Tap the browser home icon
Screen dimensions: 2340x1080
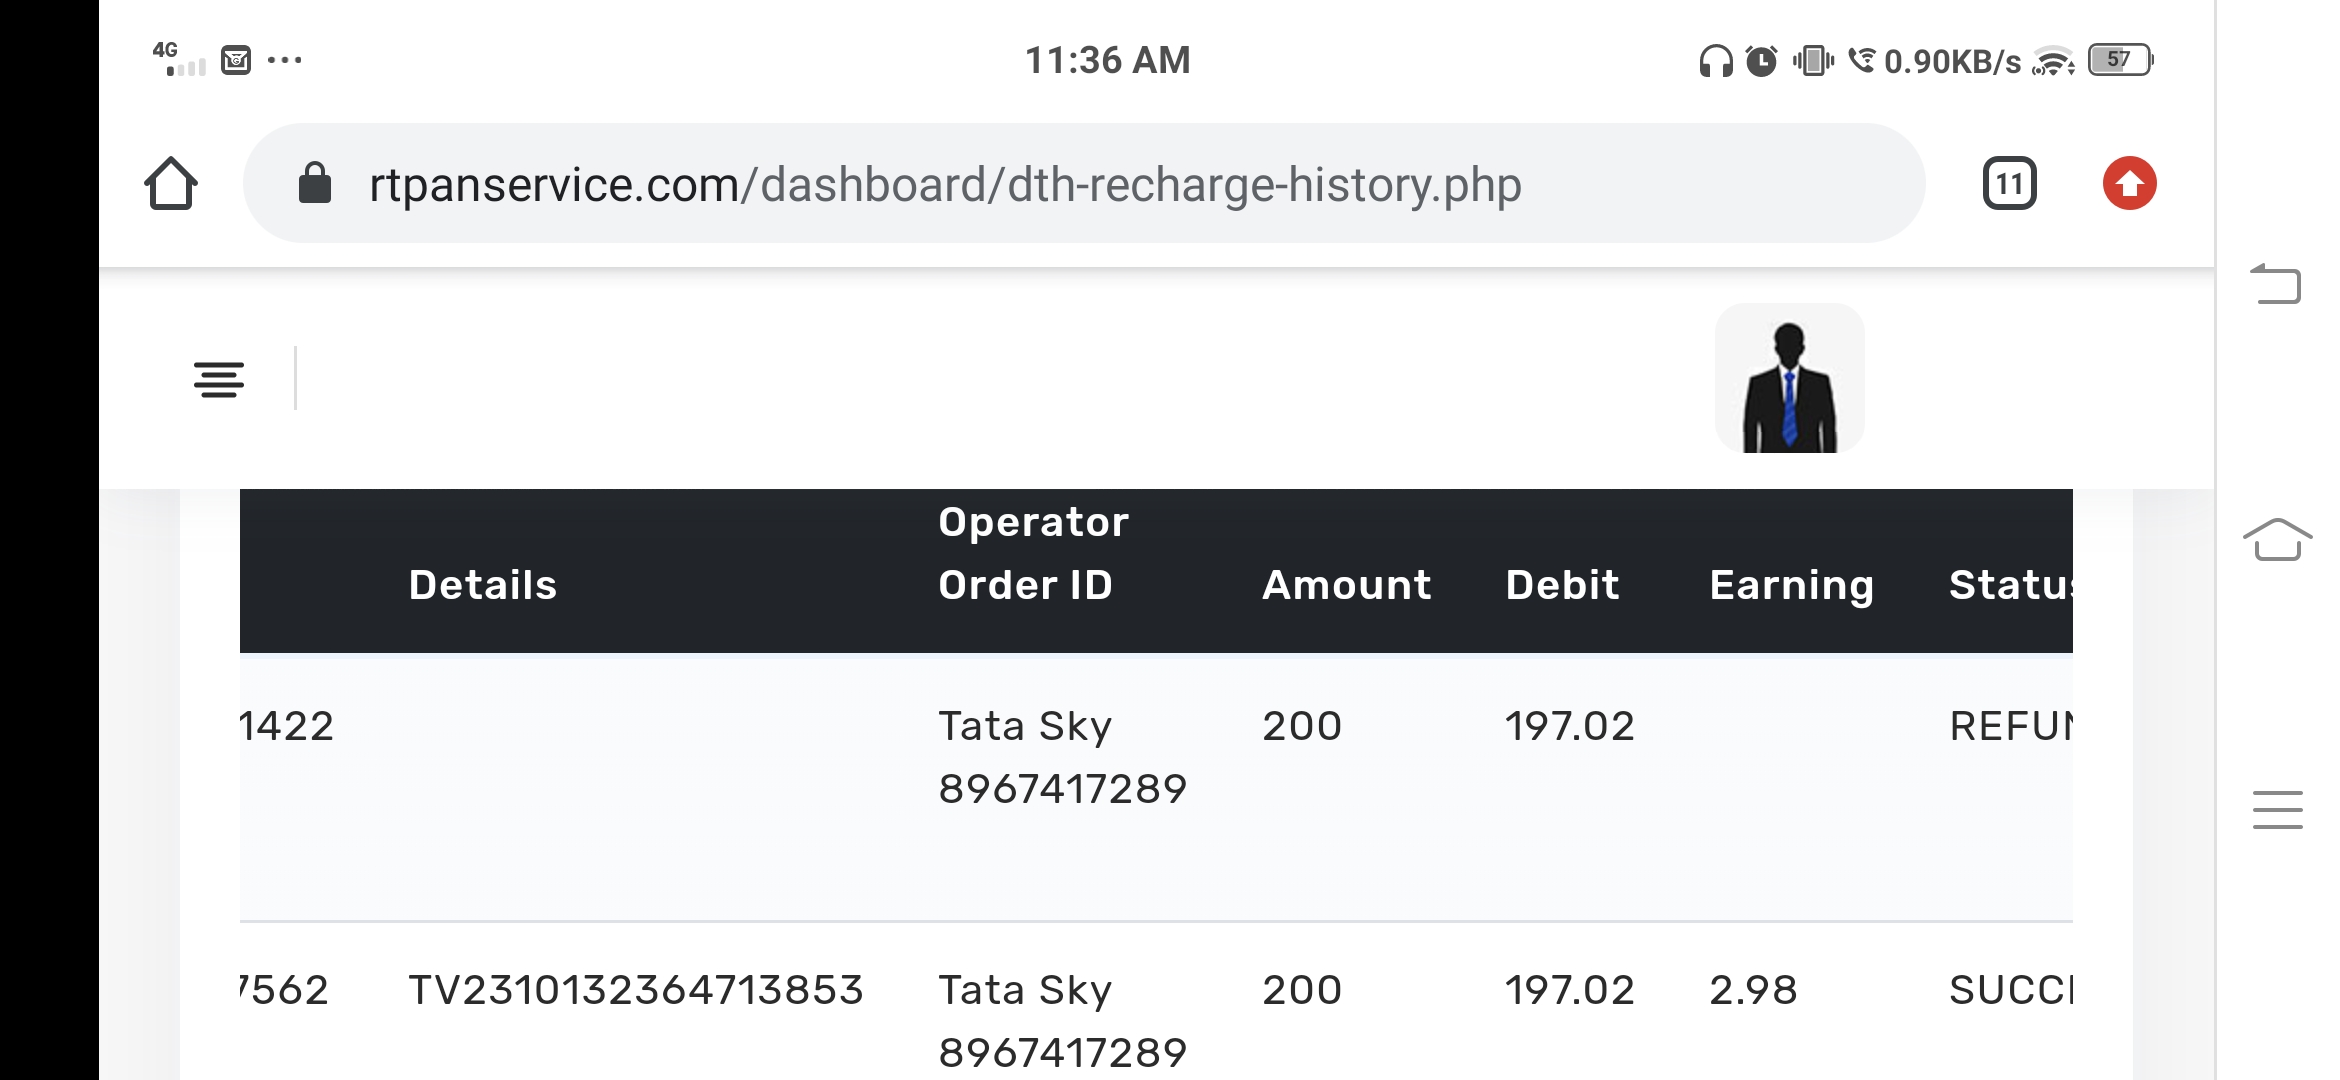pos(171,184)
